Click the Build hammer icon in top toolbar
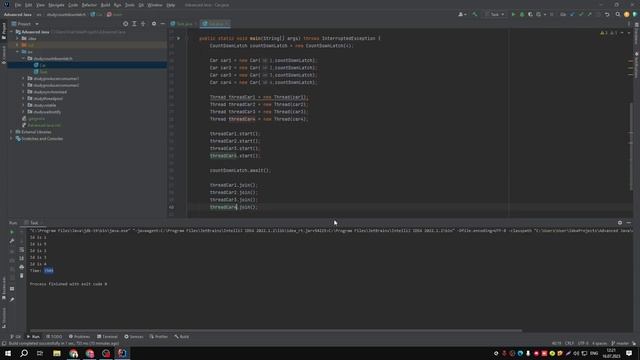Image resolution: width=640 pixels, height=360 pixels. point(474,14)
